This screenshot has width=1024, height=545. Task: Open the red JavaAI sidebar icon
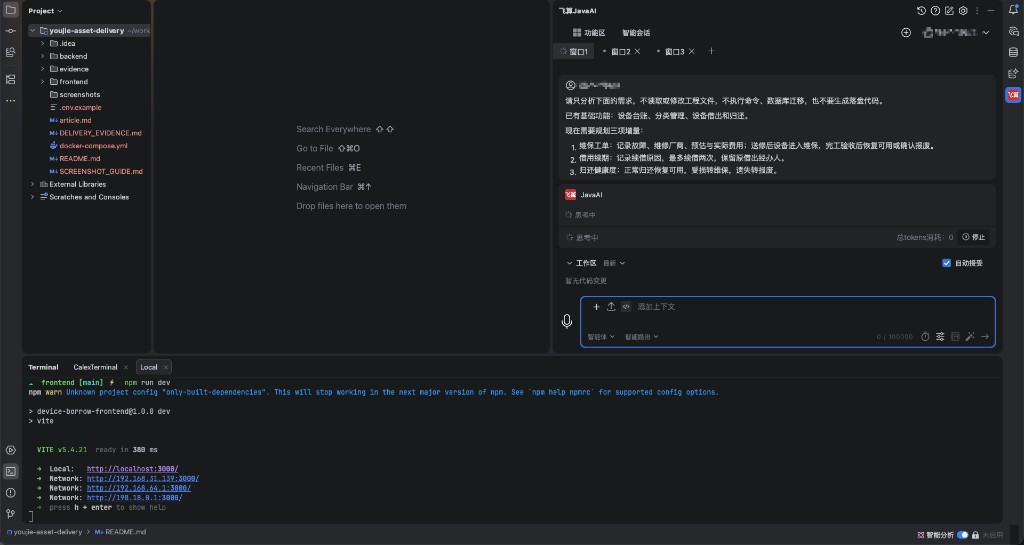click(x=1013, y=95)
